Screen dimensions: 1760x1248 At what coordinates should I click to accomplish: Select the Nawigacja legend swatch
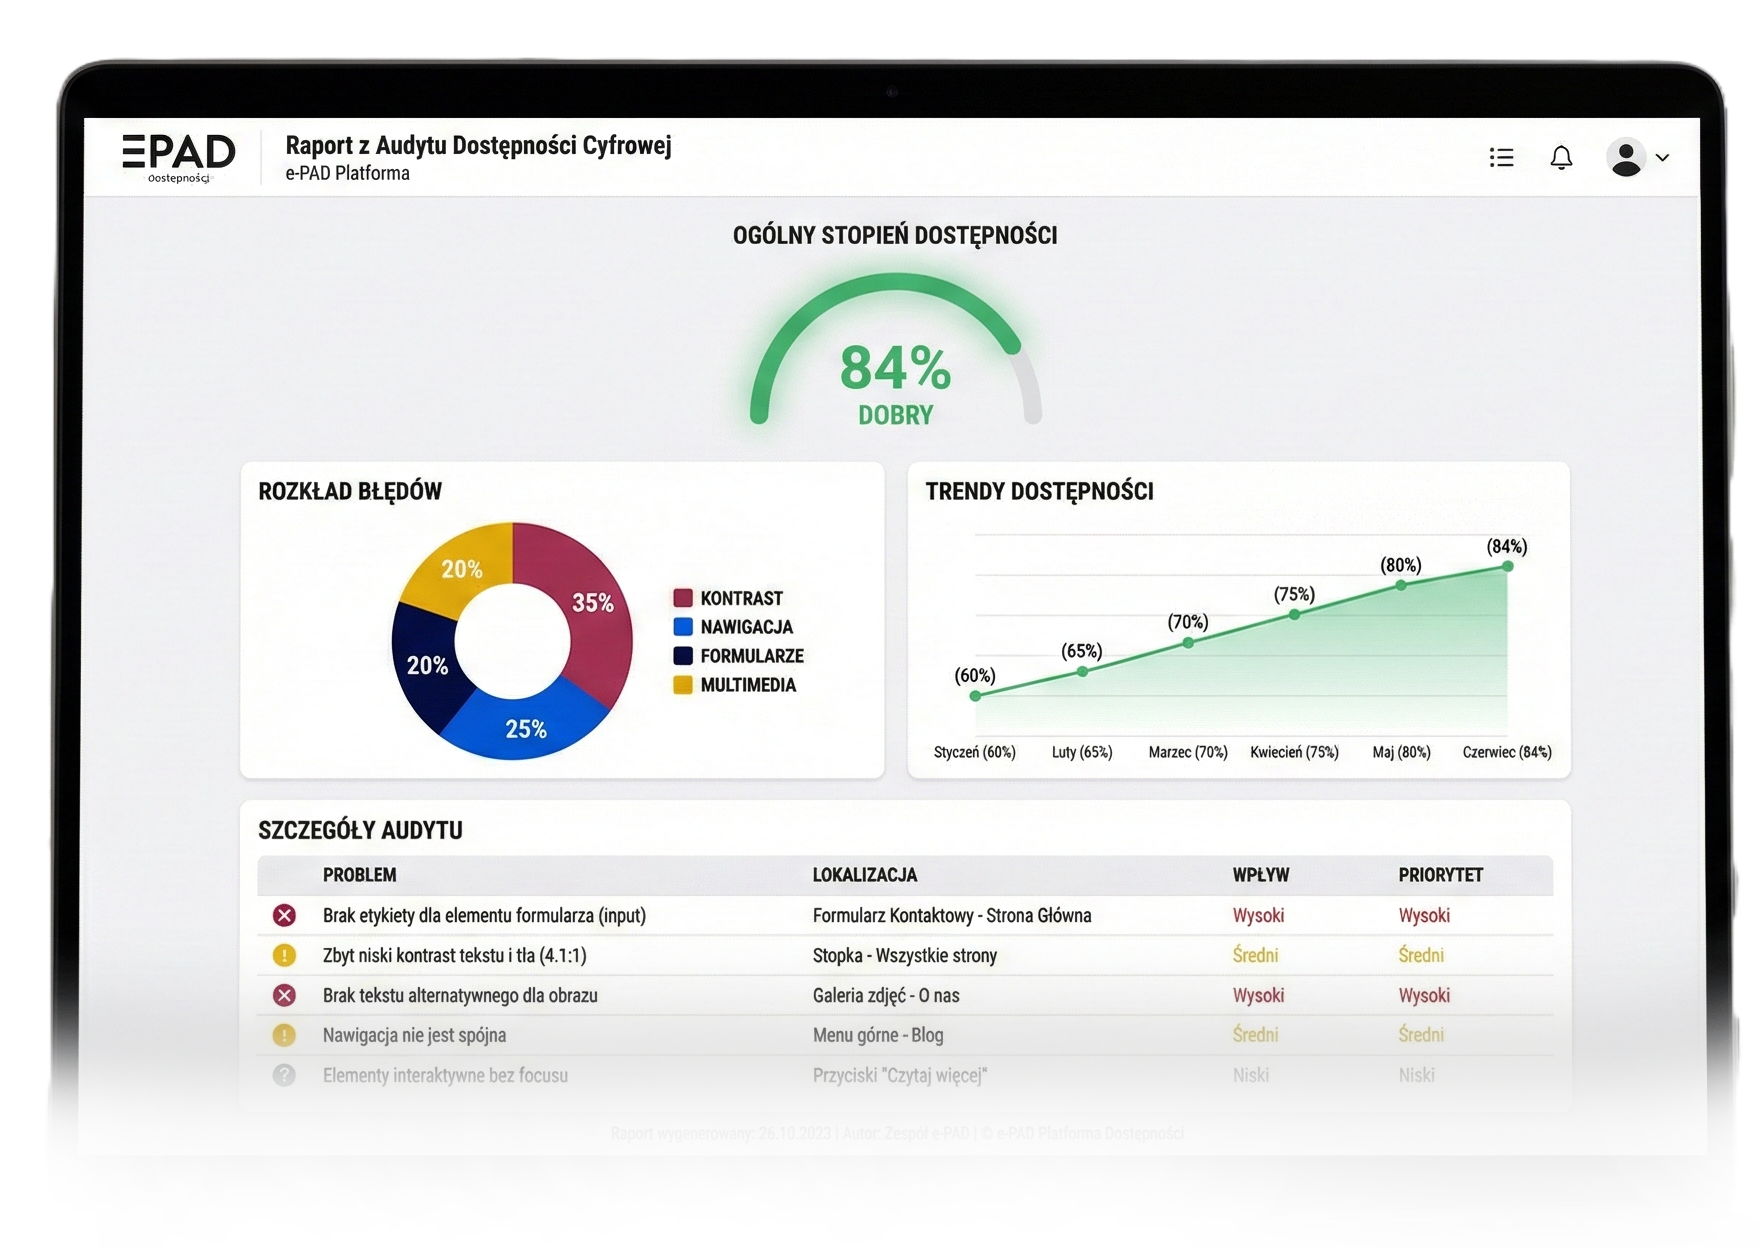pyautogui.click(x=683, y=627)
